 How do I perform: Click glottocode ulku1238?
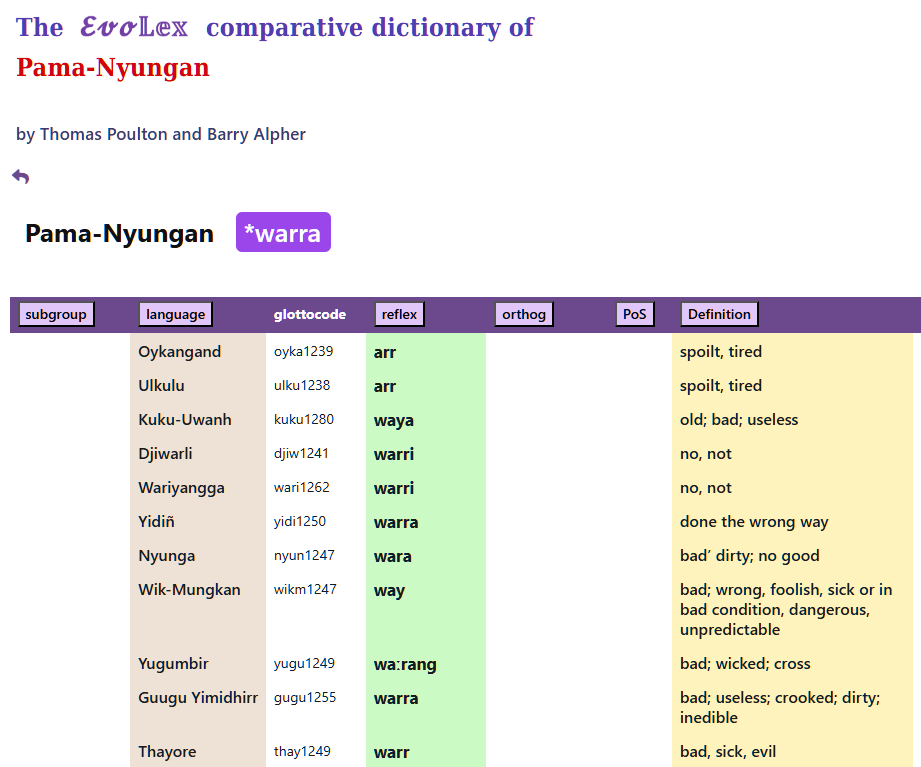coord(302,385)
